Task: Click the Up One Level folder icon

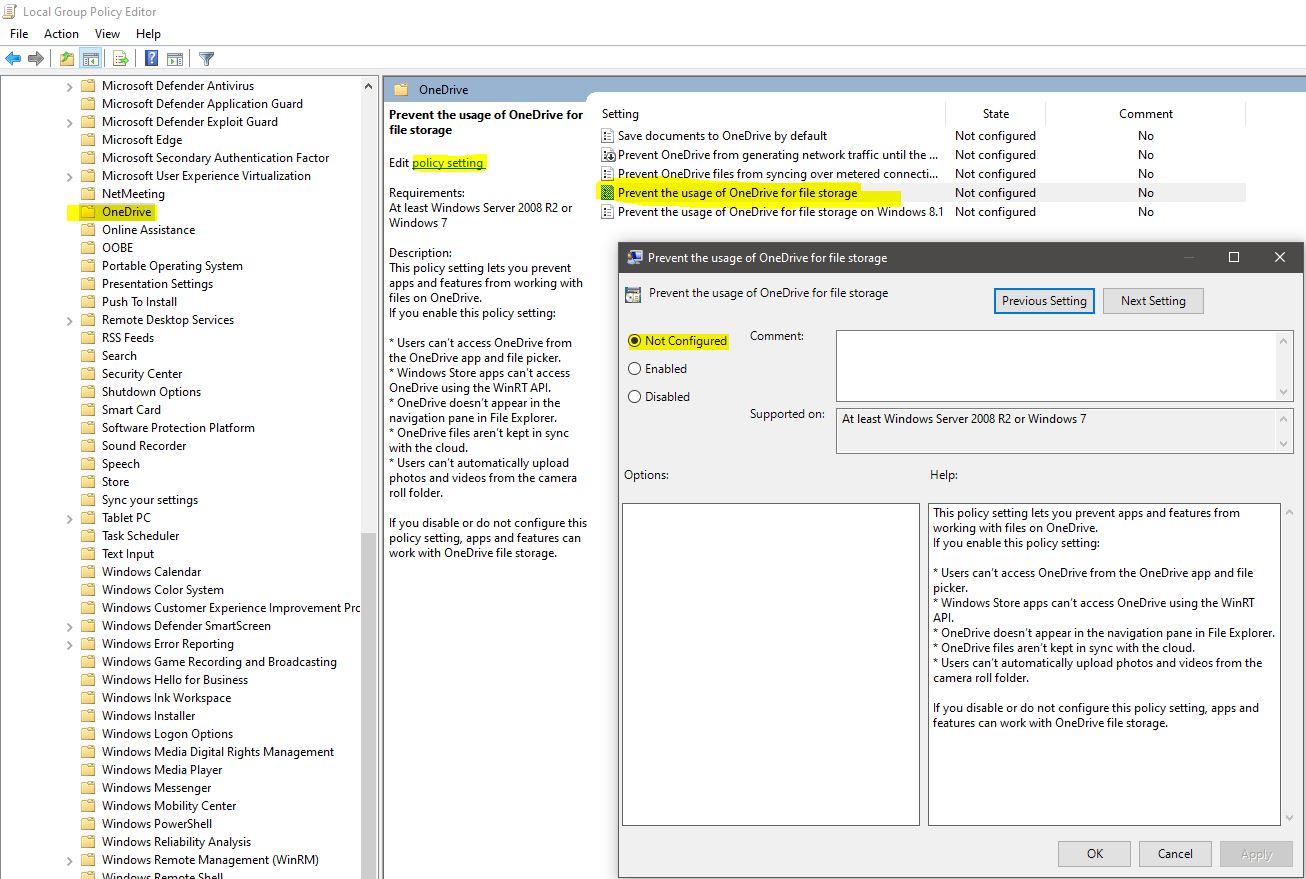Action: (x=67, y=59)
